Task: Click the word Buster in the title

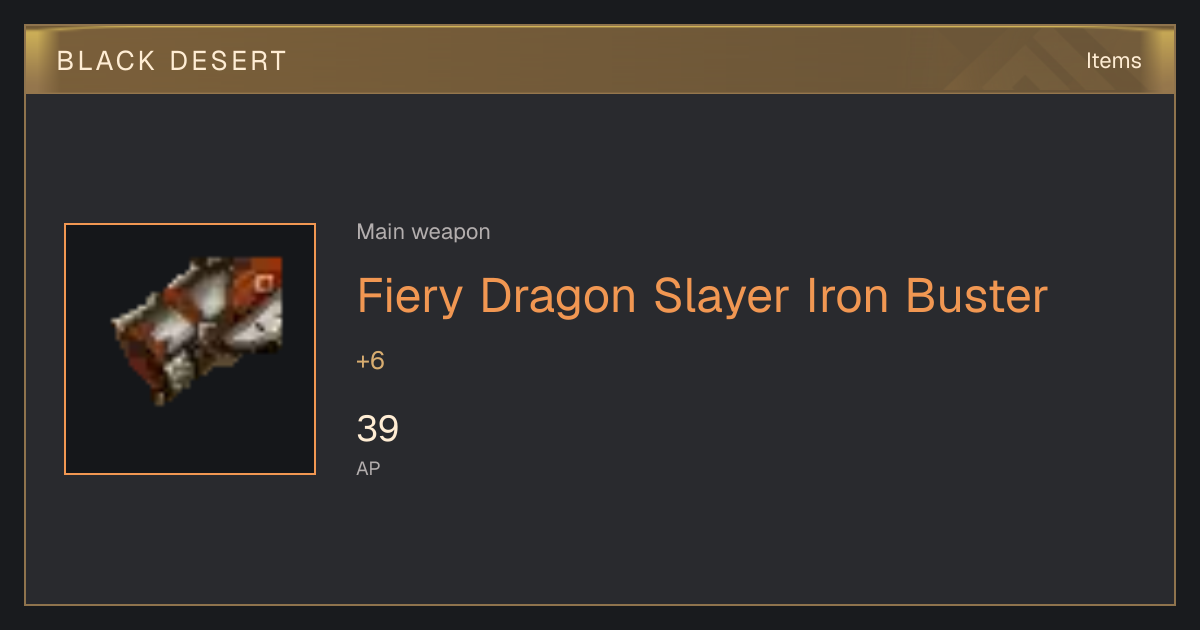Action: click(976, 296)
